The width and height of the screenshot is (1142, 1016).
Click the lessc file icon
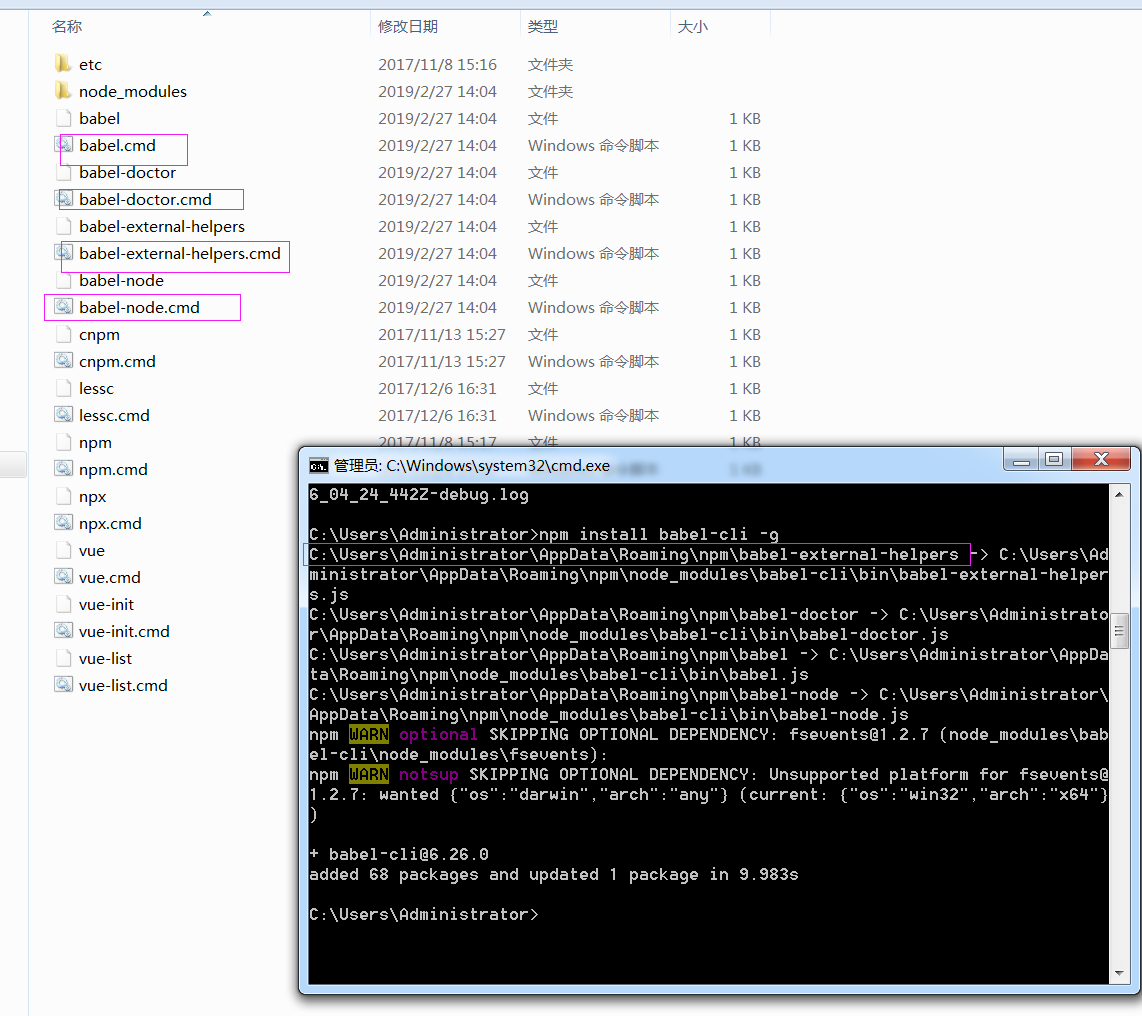tap(63, 388)
